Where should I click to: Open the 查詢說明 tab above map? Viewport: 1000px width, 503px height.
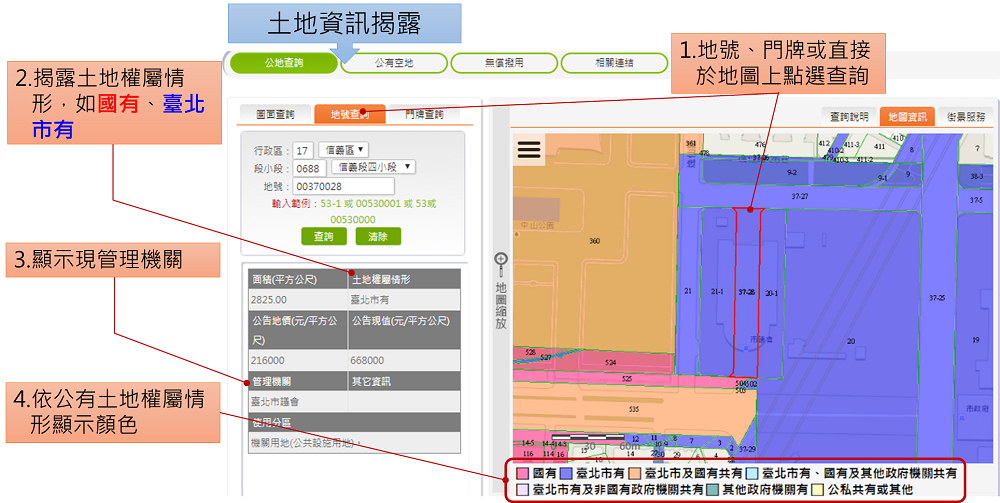[x=849, y=116]
